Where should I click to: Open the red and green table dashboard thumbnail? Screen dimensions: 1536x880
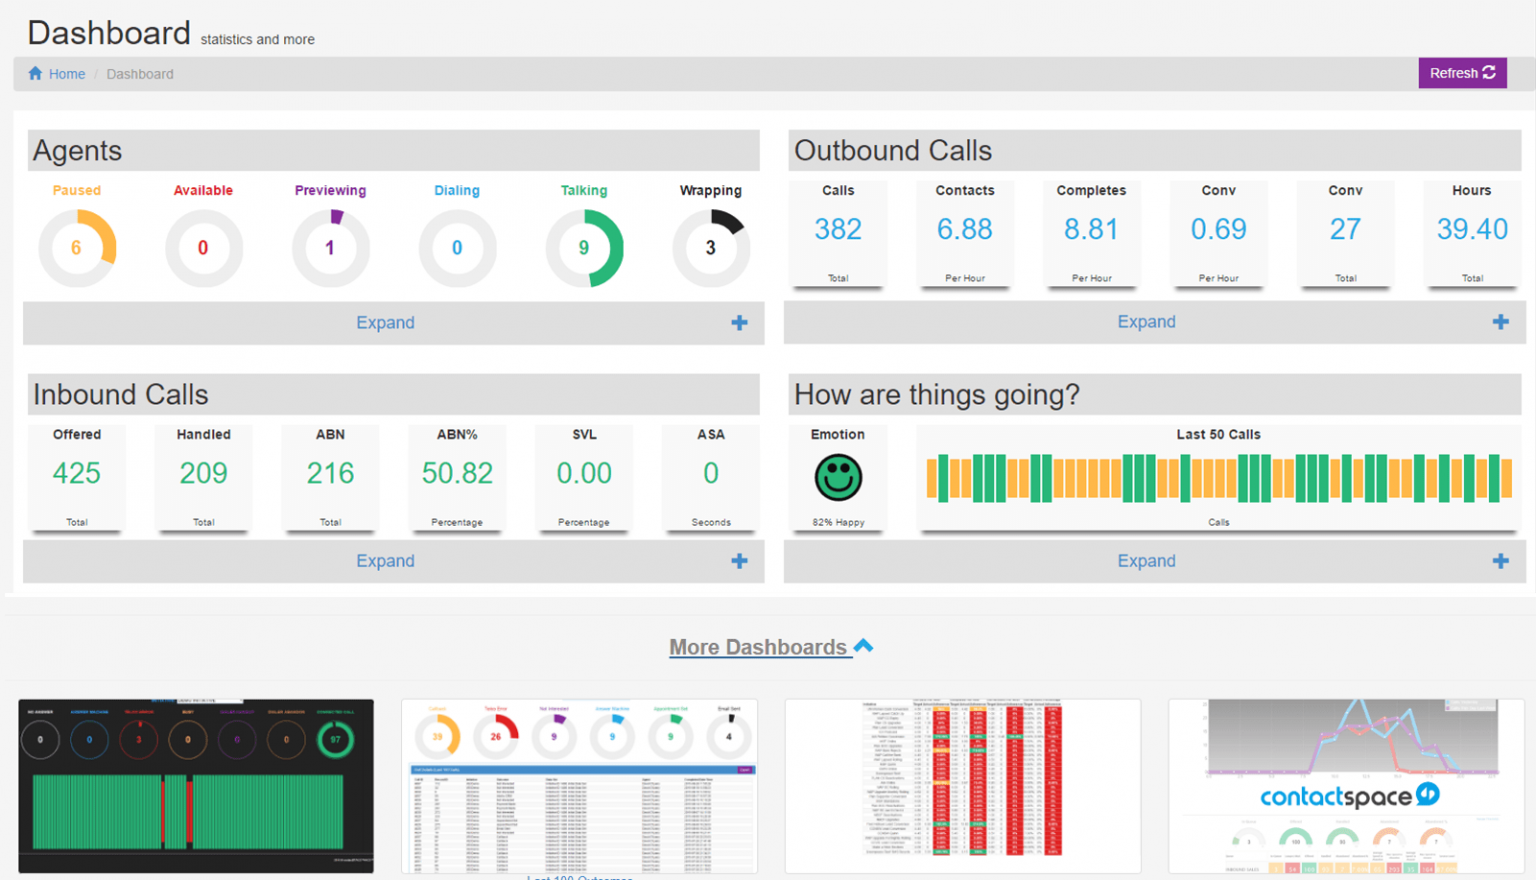(963, 786)
